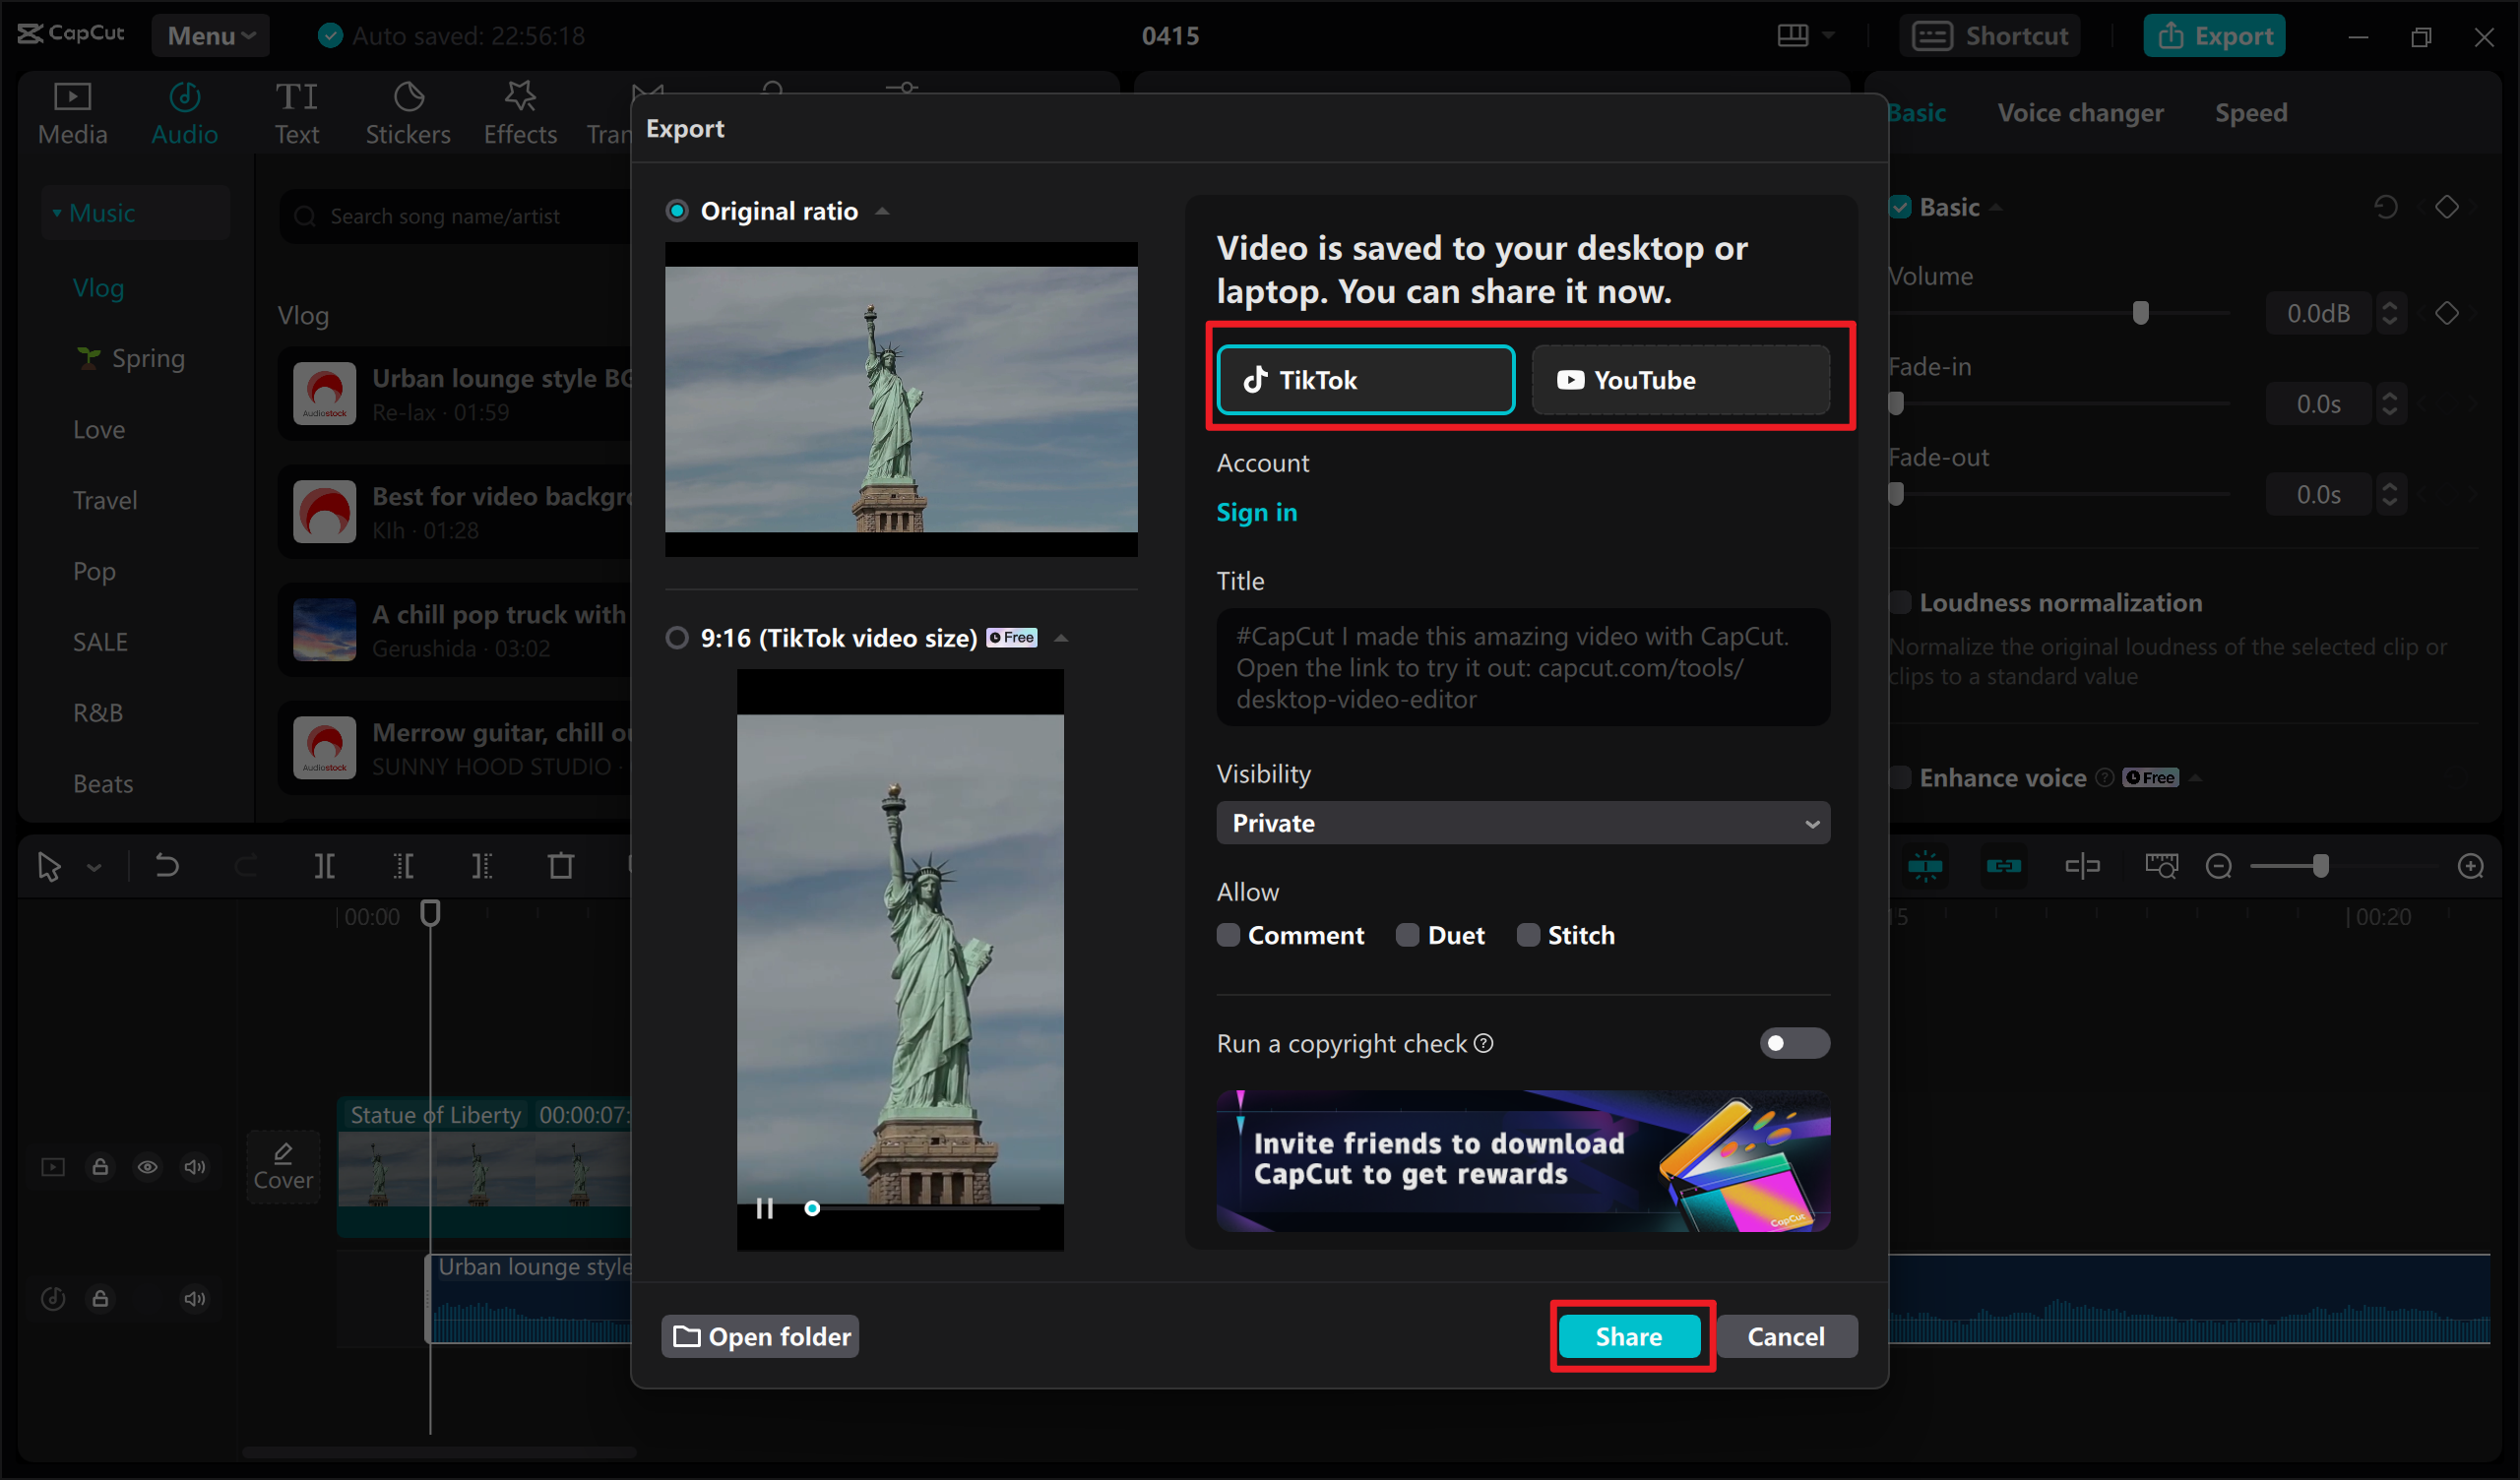
Task: Lock the Statue of Liberty video track
Action: pos(100,1167)
